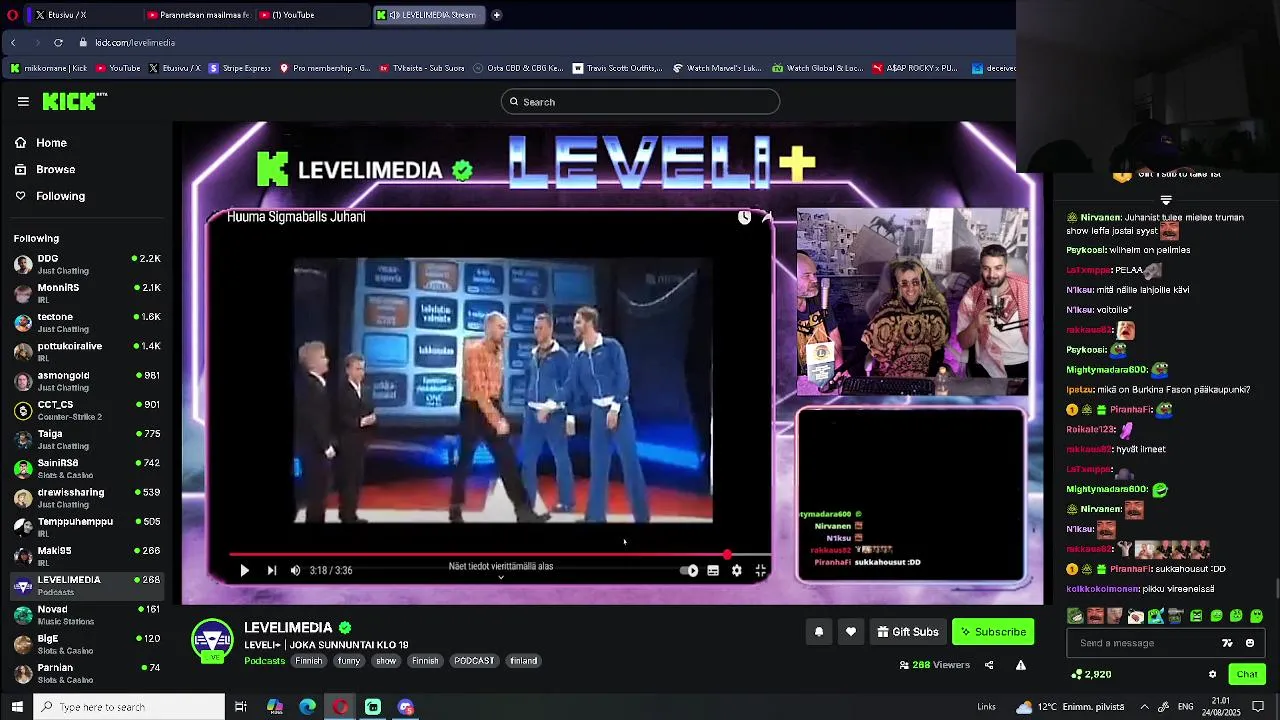Reload the page
The width and height of the screenshot is (1280, 720).
(x=58, y=43)
